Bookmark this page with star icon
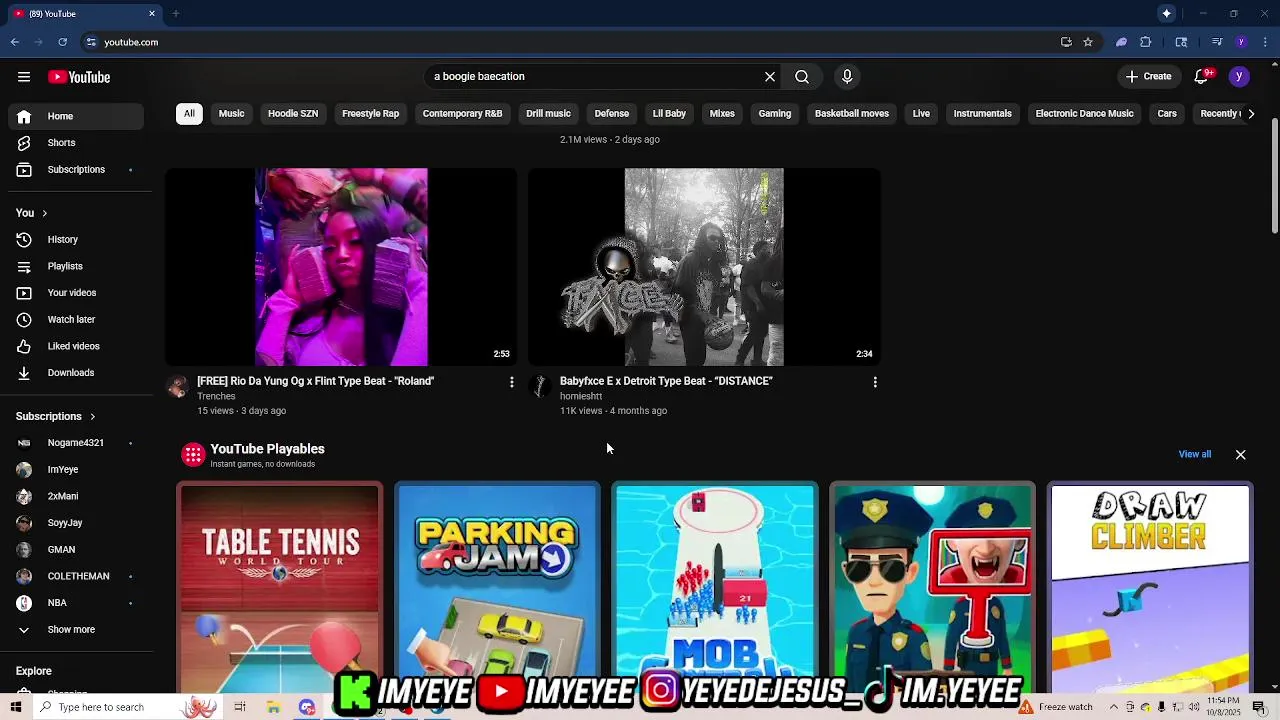Screen dimensions: 1280x720 point(1088,42)
